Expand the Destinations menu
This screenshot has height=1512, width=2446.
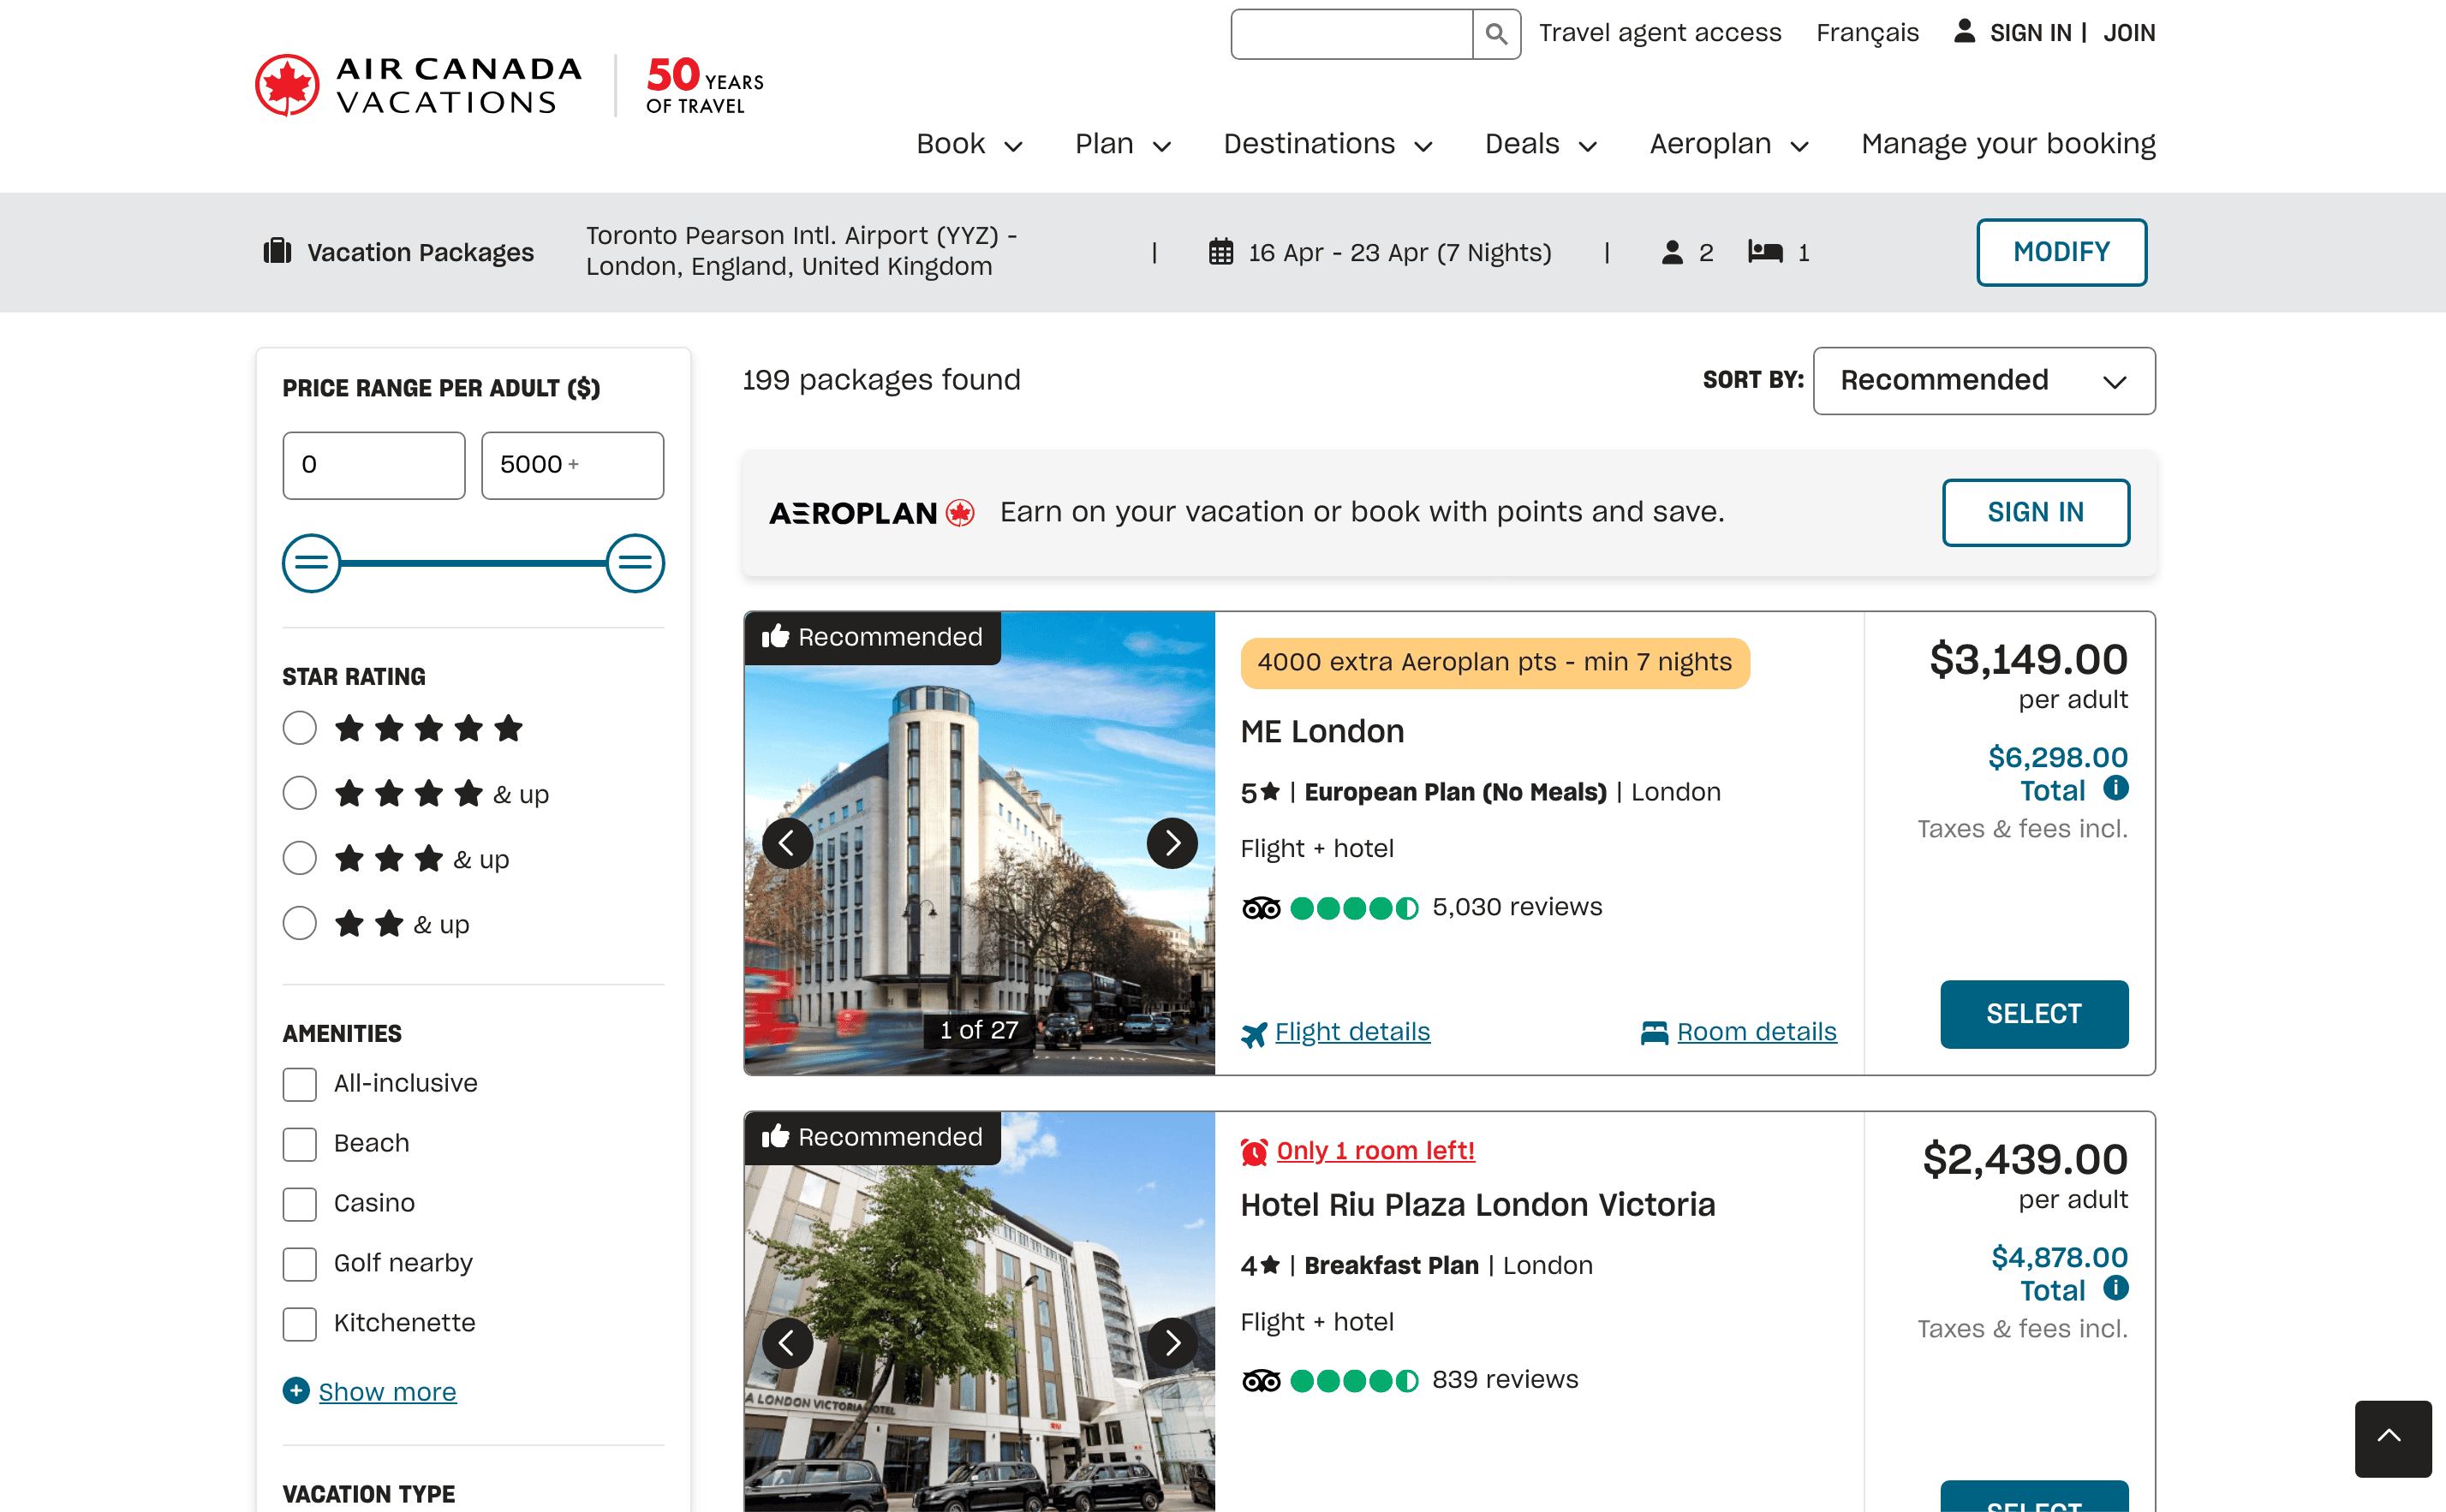click(1327, 144)
